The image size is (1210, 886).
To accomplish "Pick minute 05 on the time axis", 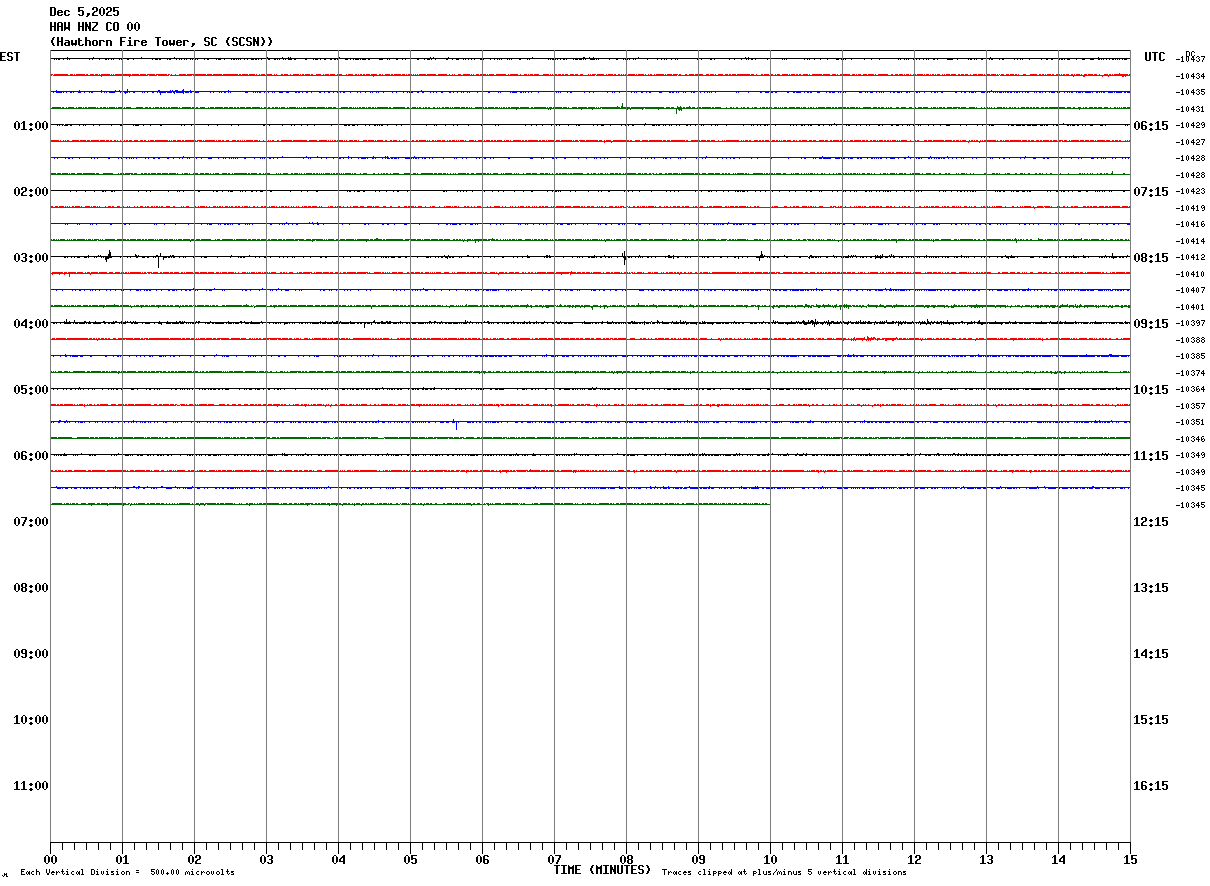I will 410,860.
